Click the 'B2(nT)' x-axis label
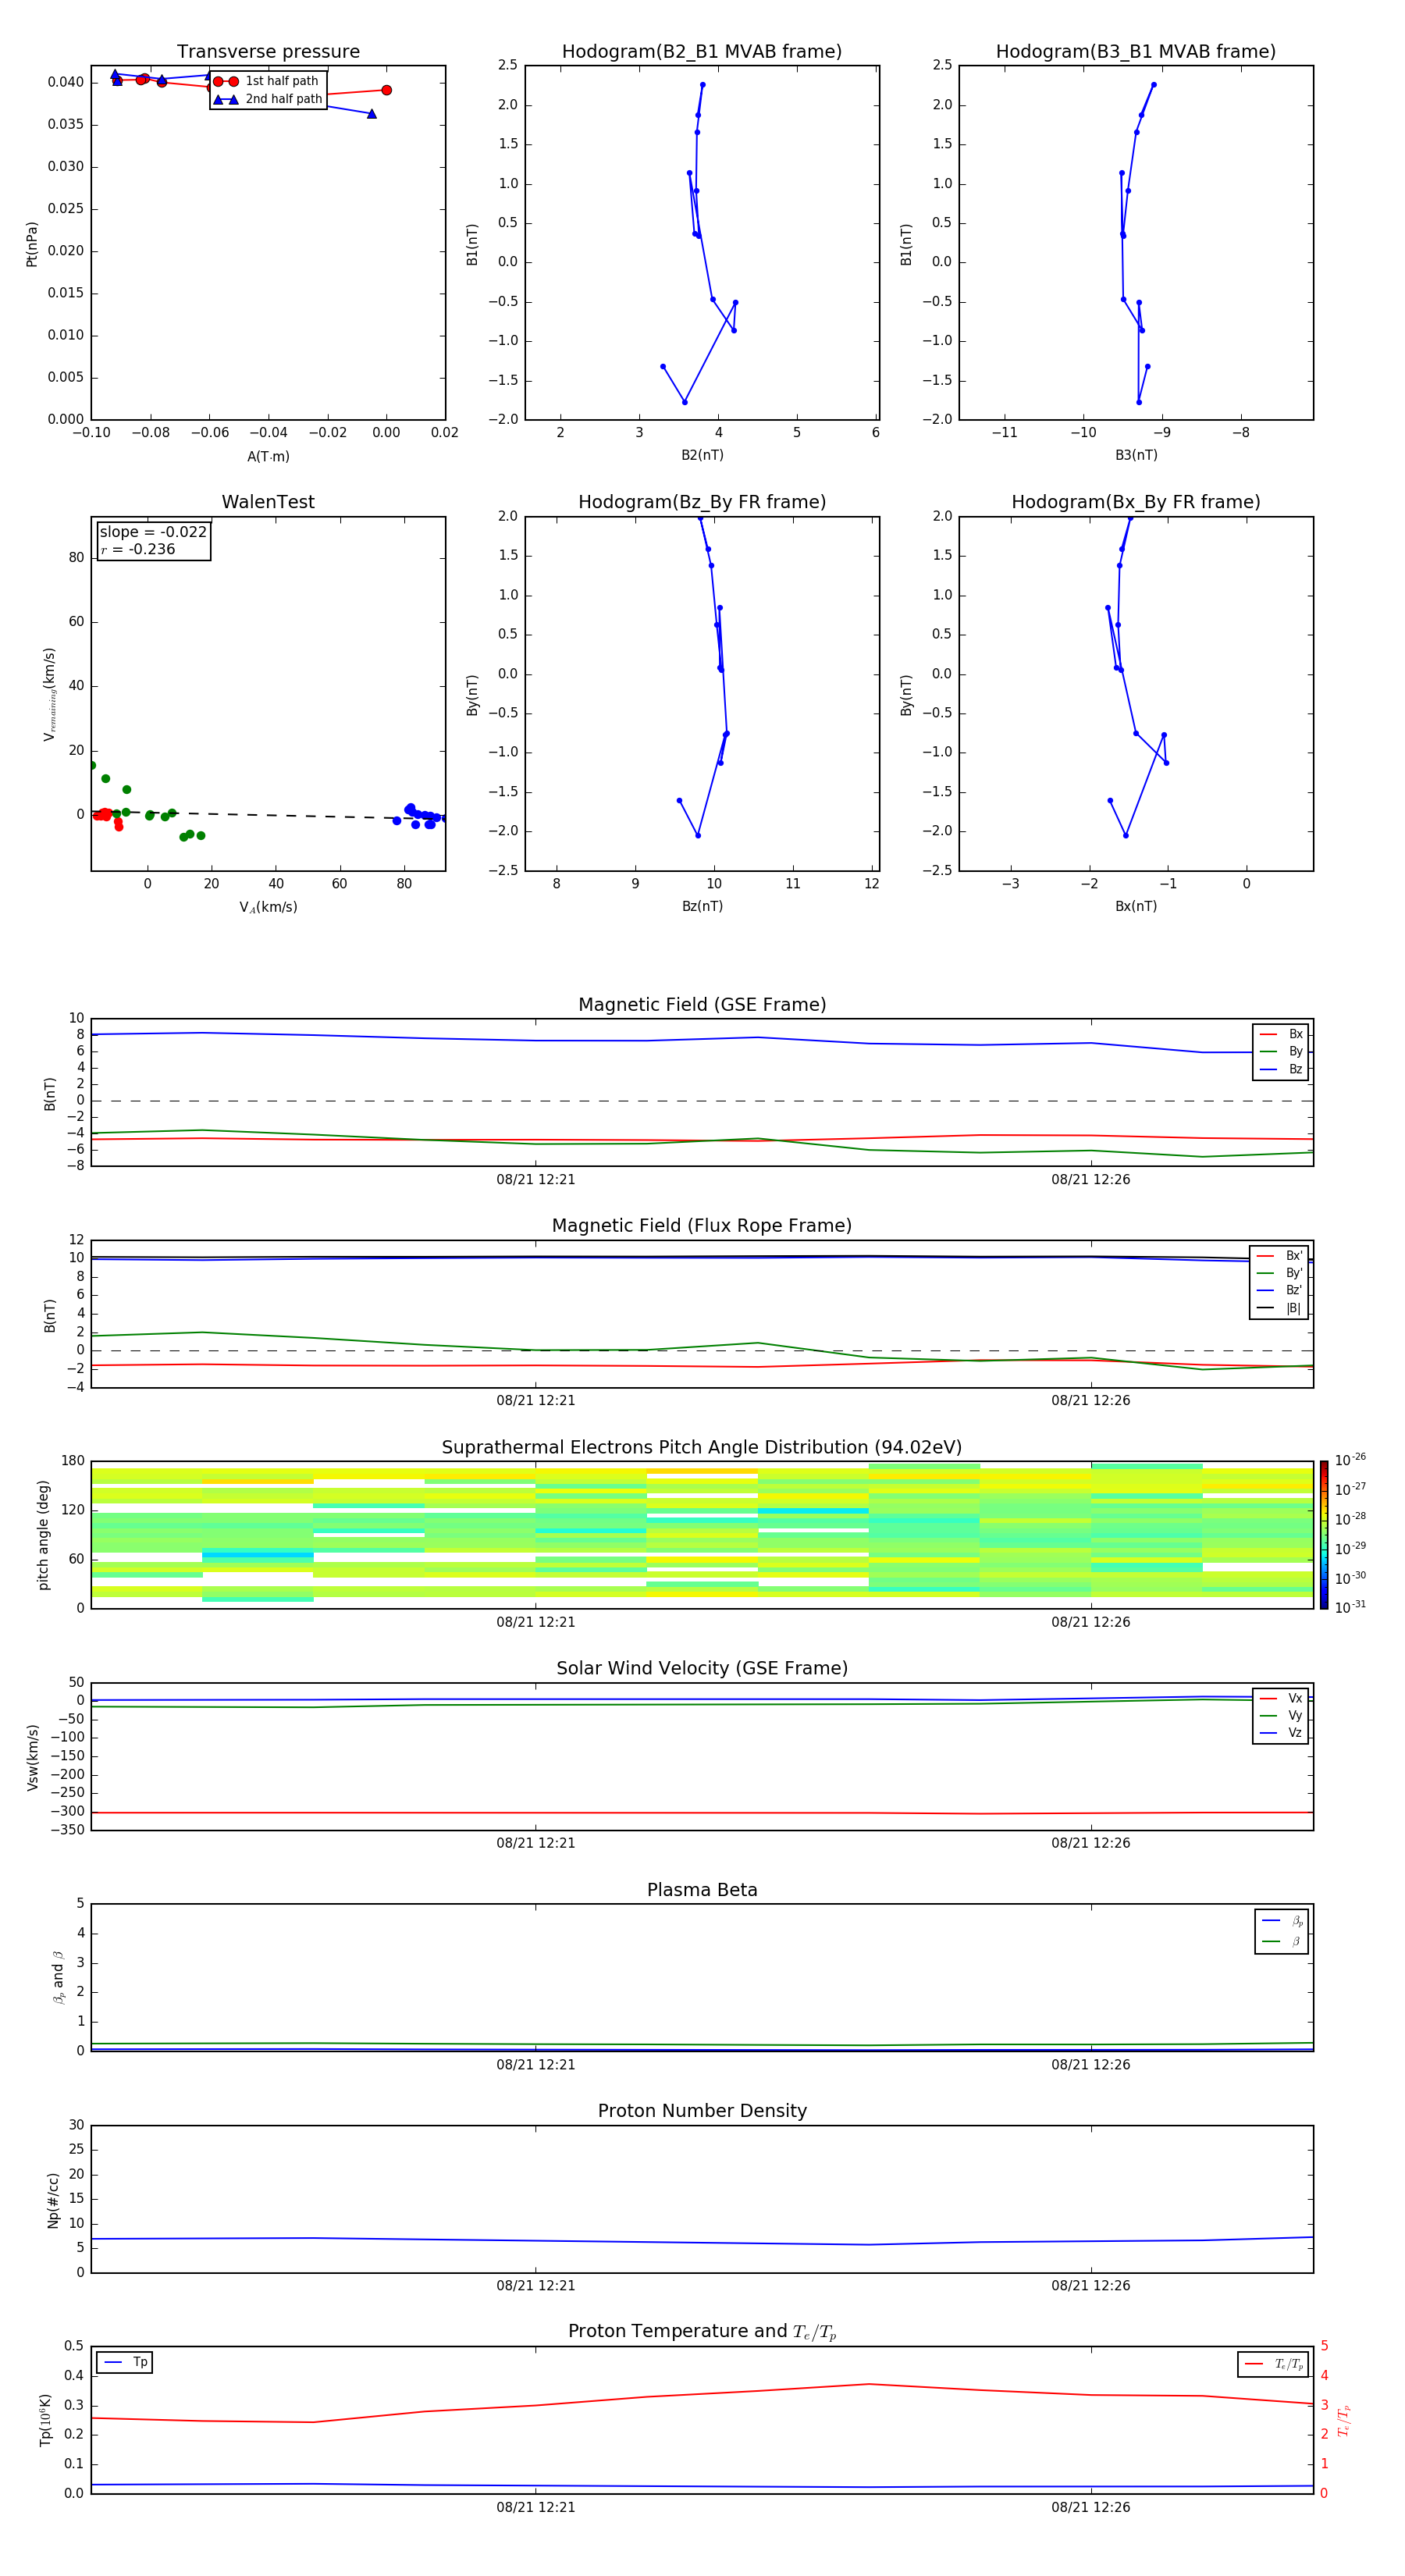Image resolution: width=1405 pixels, height=2576 pixels. pos(702,455)
